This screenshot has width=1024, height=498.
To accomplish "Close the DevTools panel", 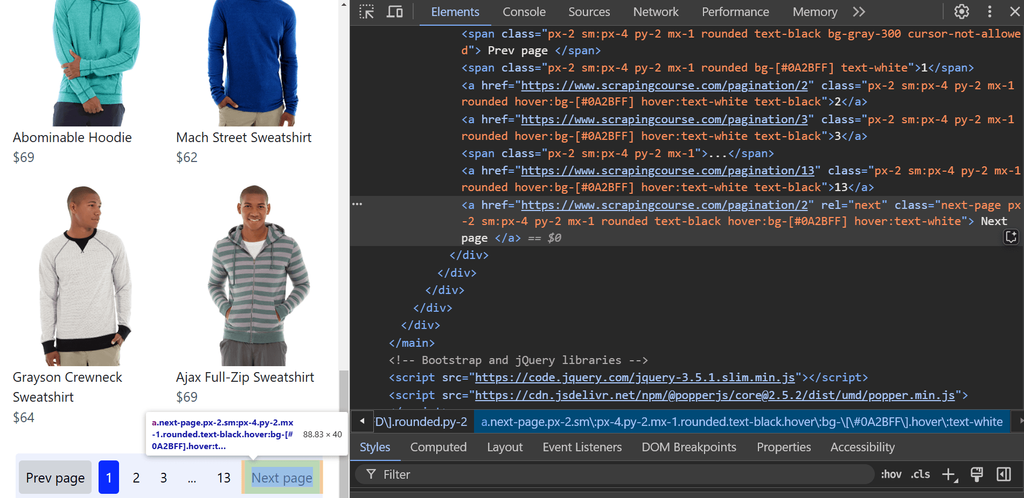I will (x=1014, y=12).
